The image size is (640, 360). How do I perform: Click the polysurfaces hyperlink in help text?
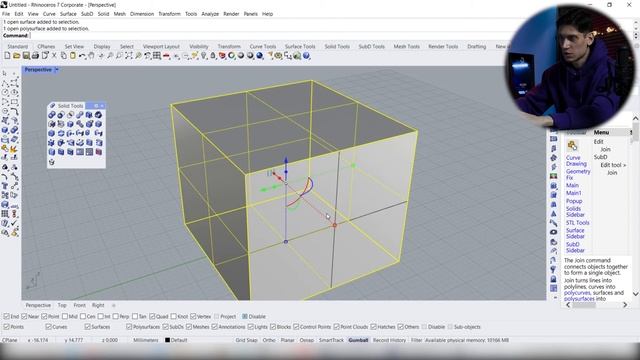coord(579,299)
